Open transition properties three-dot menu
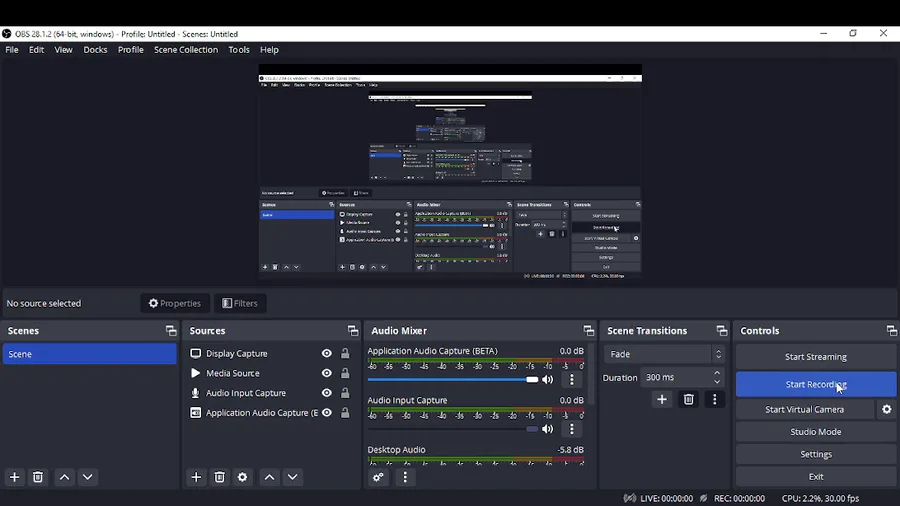Image resolution: width=900 pixels, height=506 pixels. (715, 399)
